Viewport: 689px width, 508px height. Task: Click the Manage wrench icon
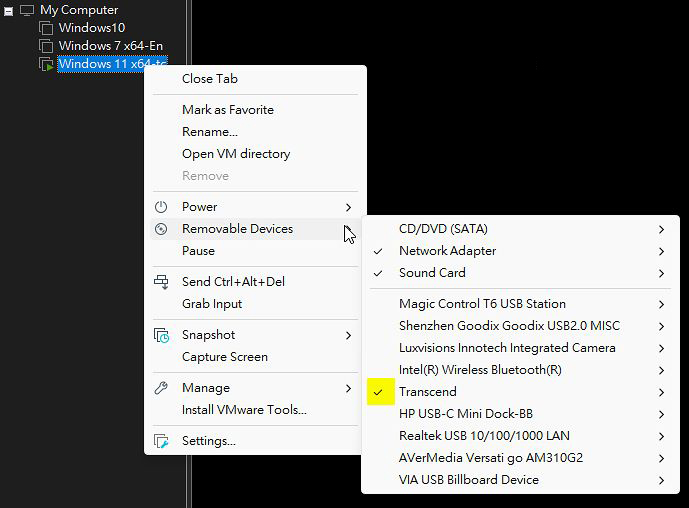point(161,388)
